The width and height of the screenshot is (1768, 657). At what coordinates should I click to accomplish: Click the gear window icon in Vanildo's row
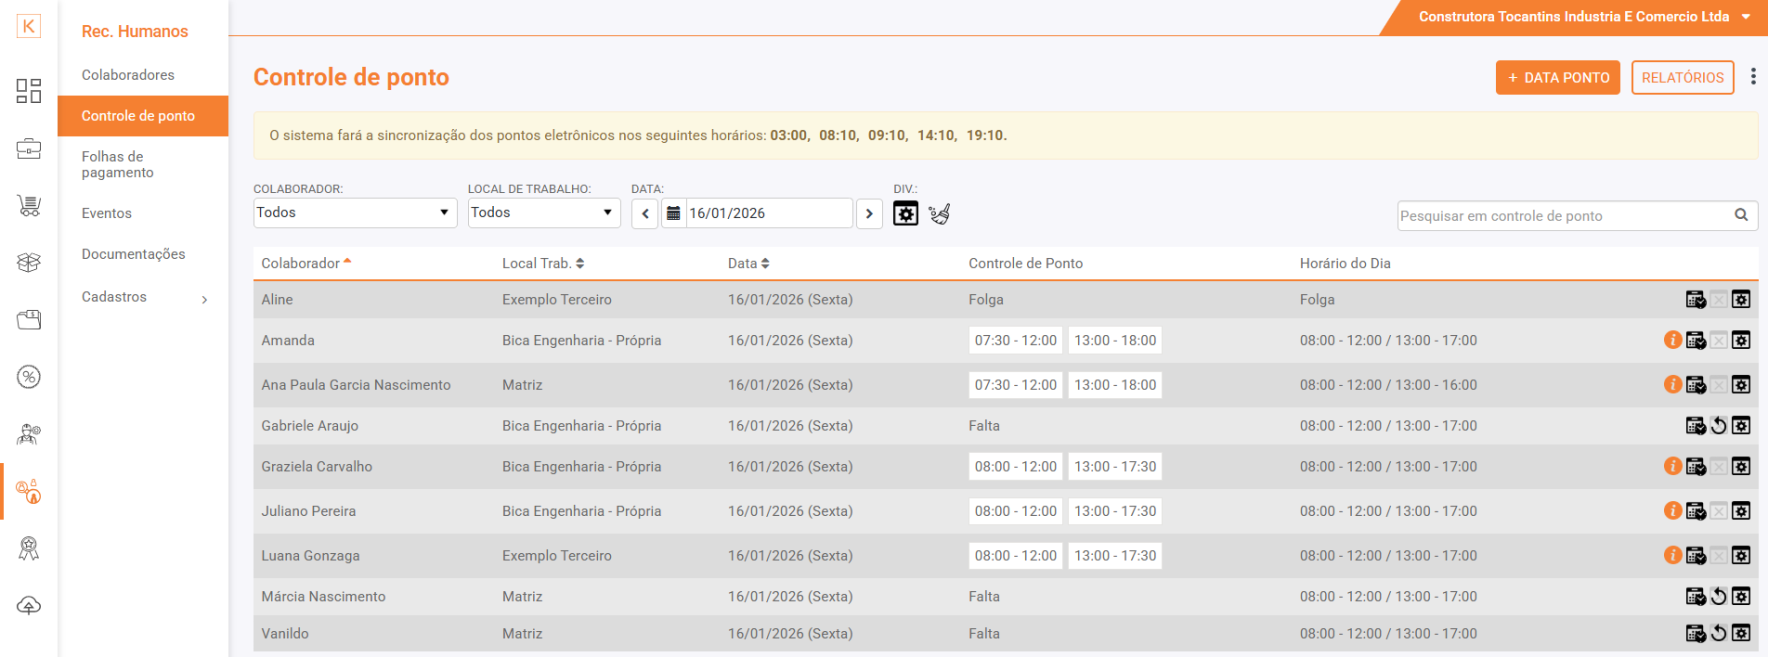click(1741, 633)
